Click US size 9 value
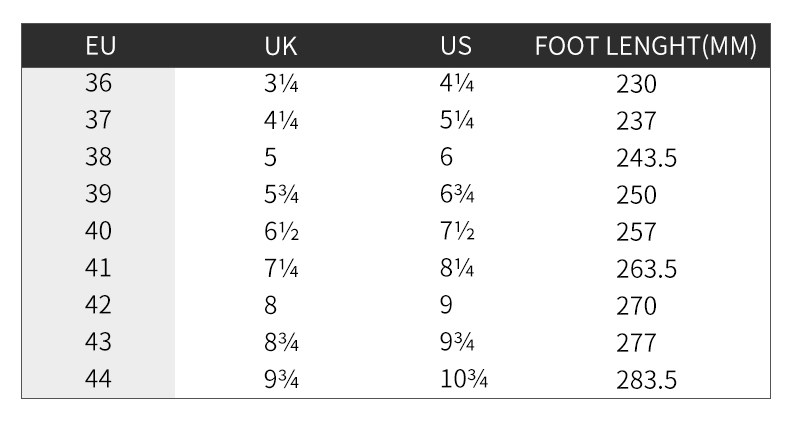This screenshot has height=445, width=790. point(446,305)
